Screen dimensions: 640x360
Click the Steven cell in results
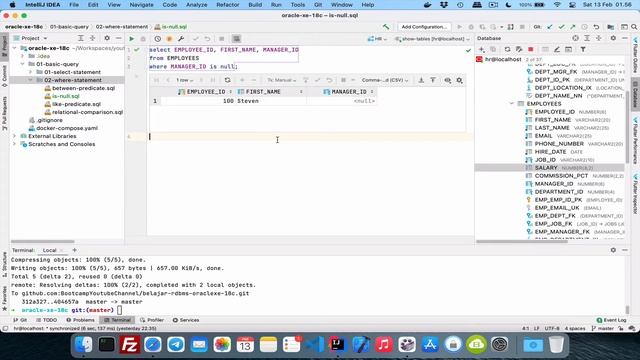(x=271, y=101)
